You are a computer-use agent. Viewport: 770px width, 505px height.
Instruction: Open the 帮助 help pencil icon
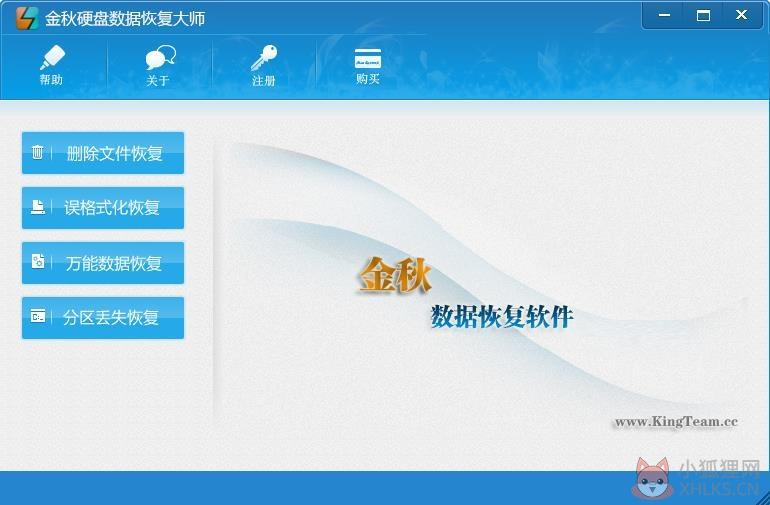click(52, 58)
